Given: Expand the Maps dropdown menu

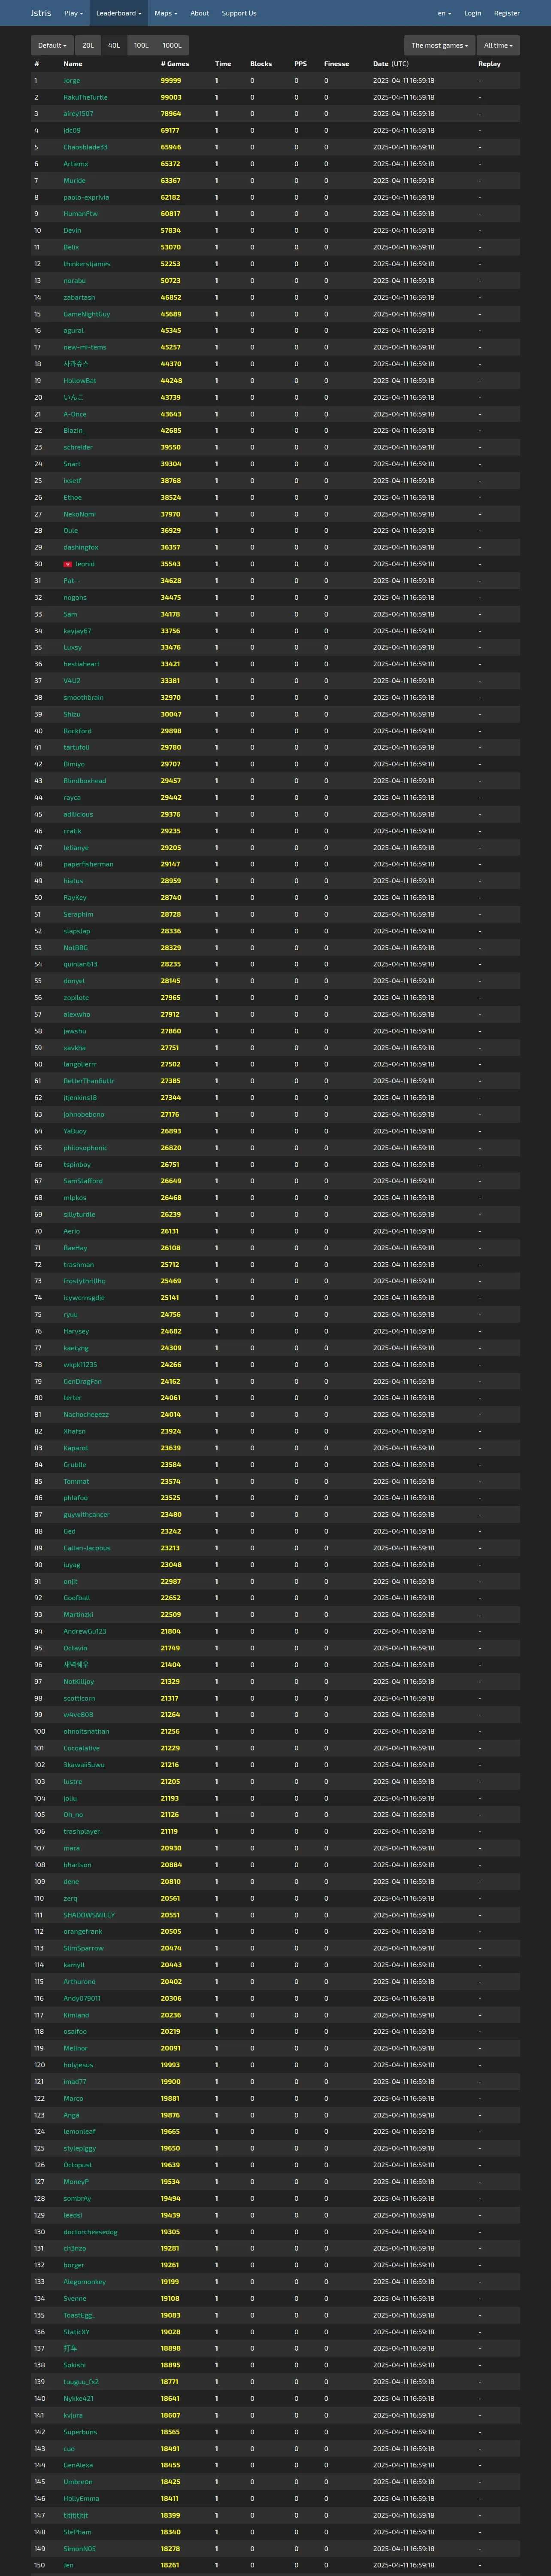Looking at the screenshot, I should (166, 13).
